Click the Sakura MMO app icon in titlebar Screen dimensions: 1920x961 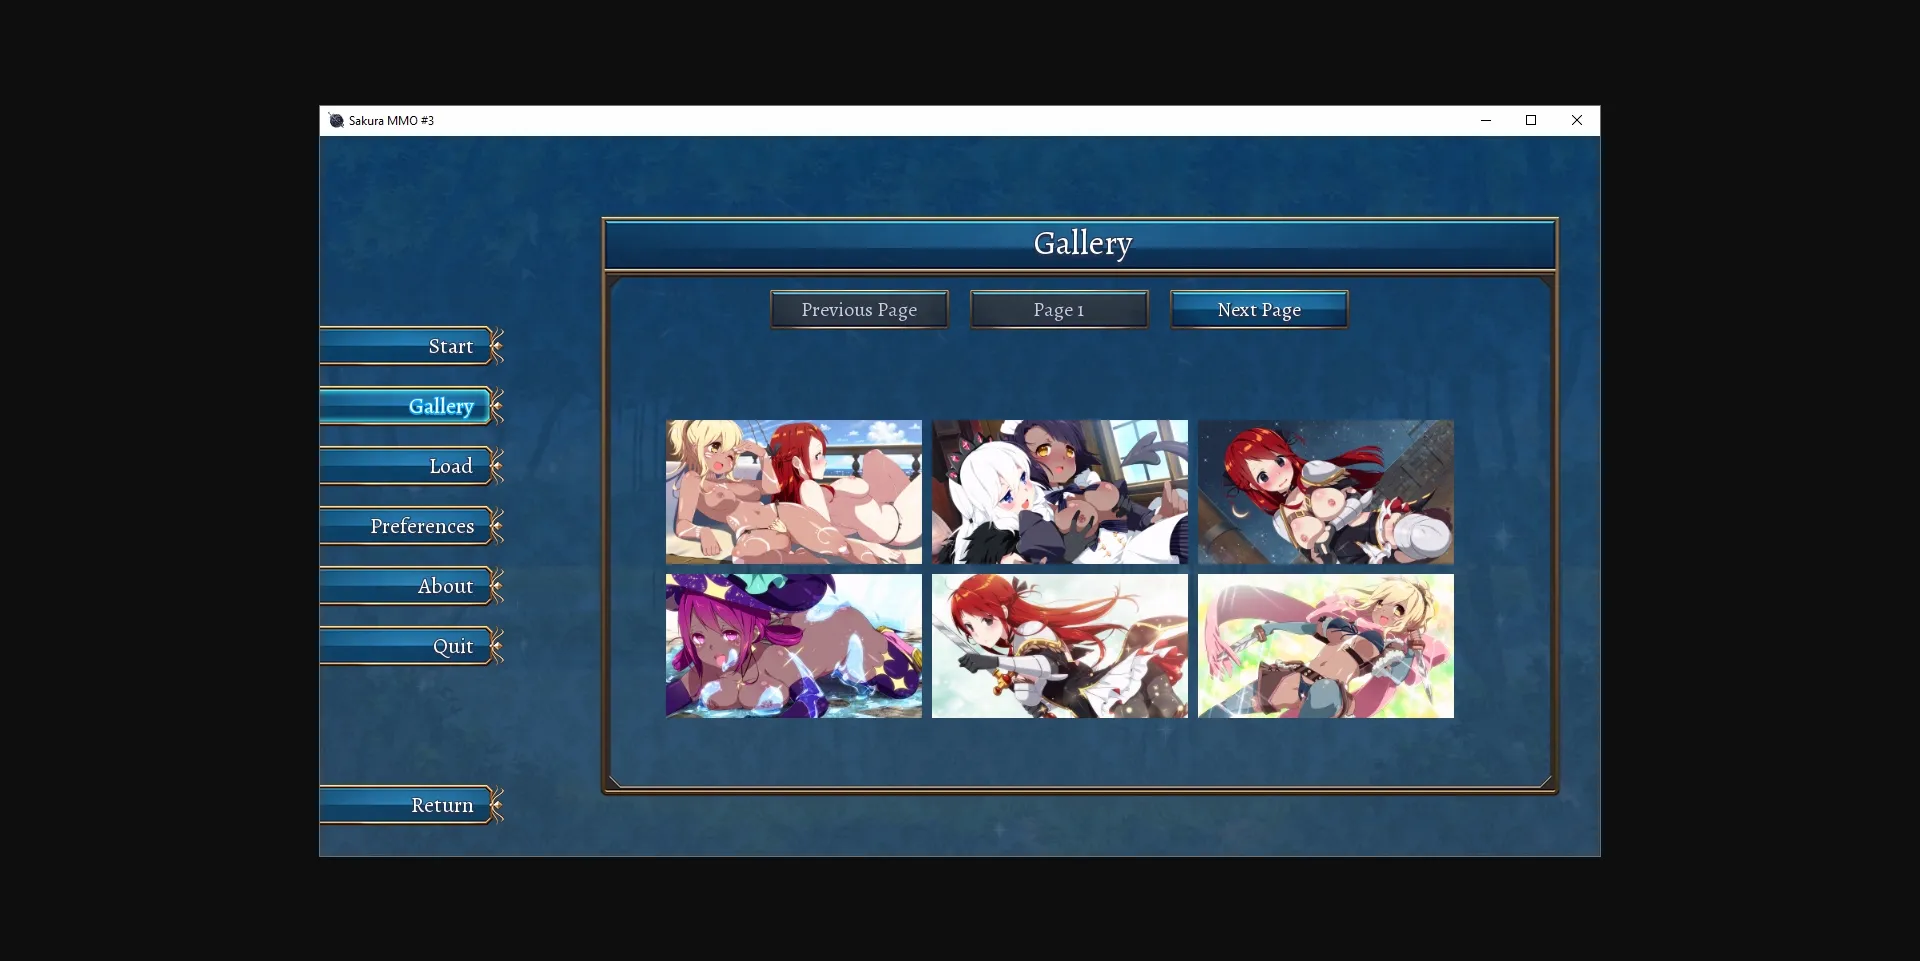coord(336,120)
